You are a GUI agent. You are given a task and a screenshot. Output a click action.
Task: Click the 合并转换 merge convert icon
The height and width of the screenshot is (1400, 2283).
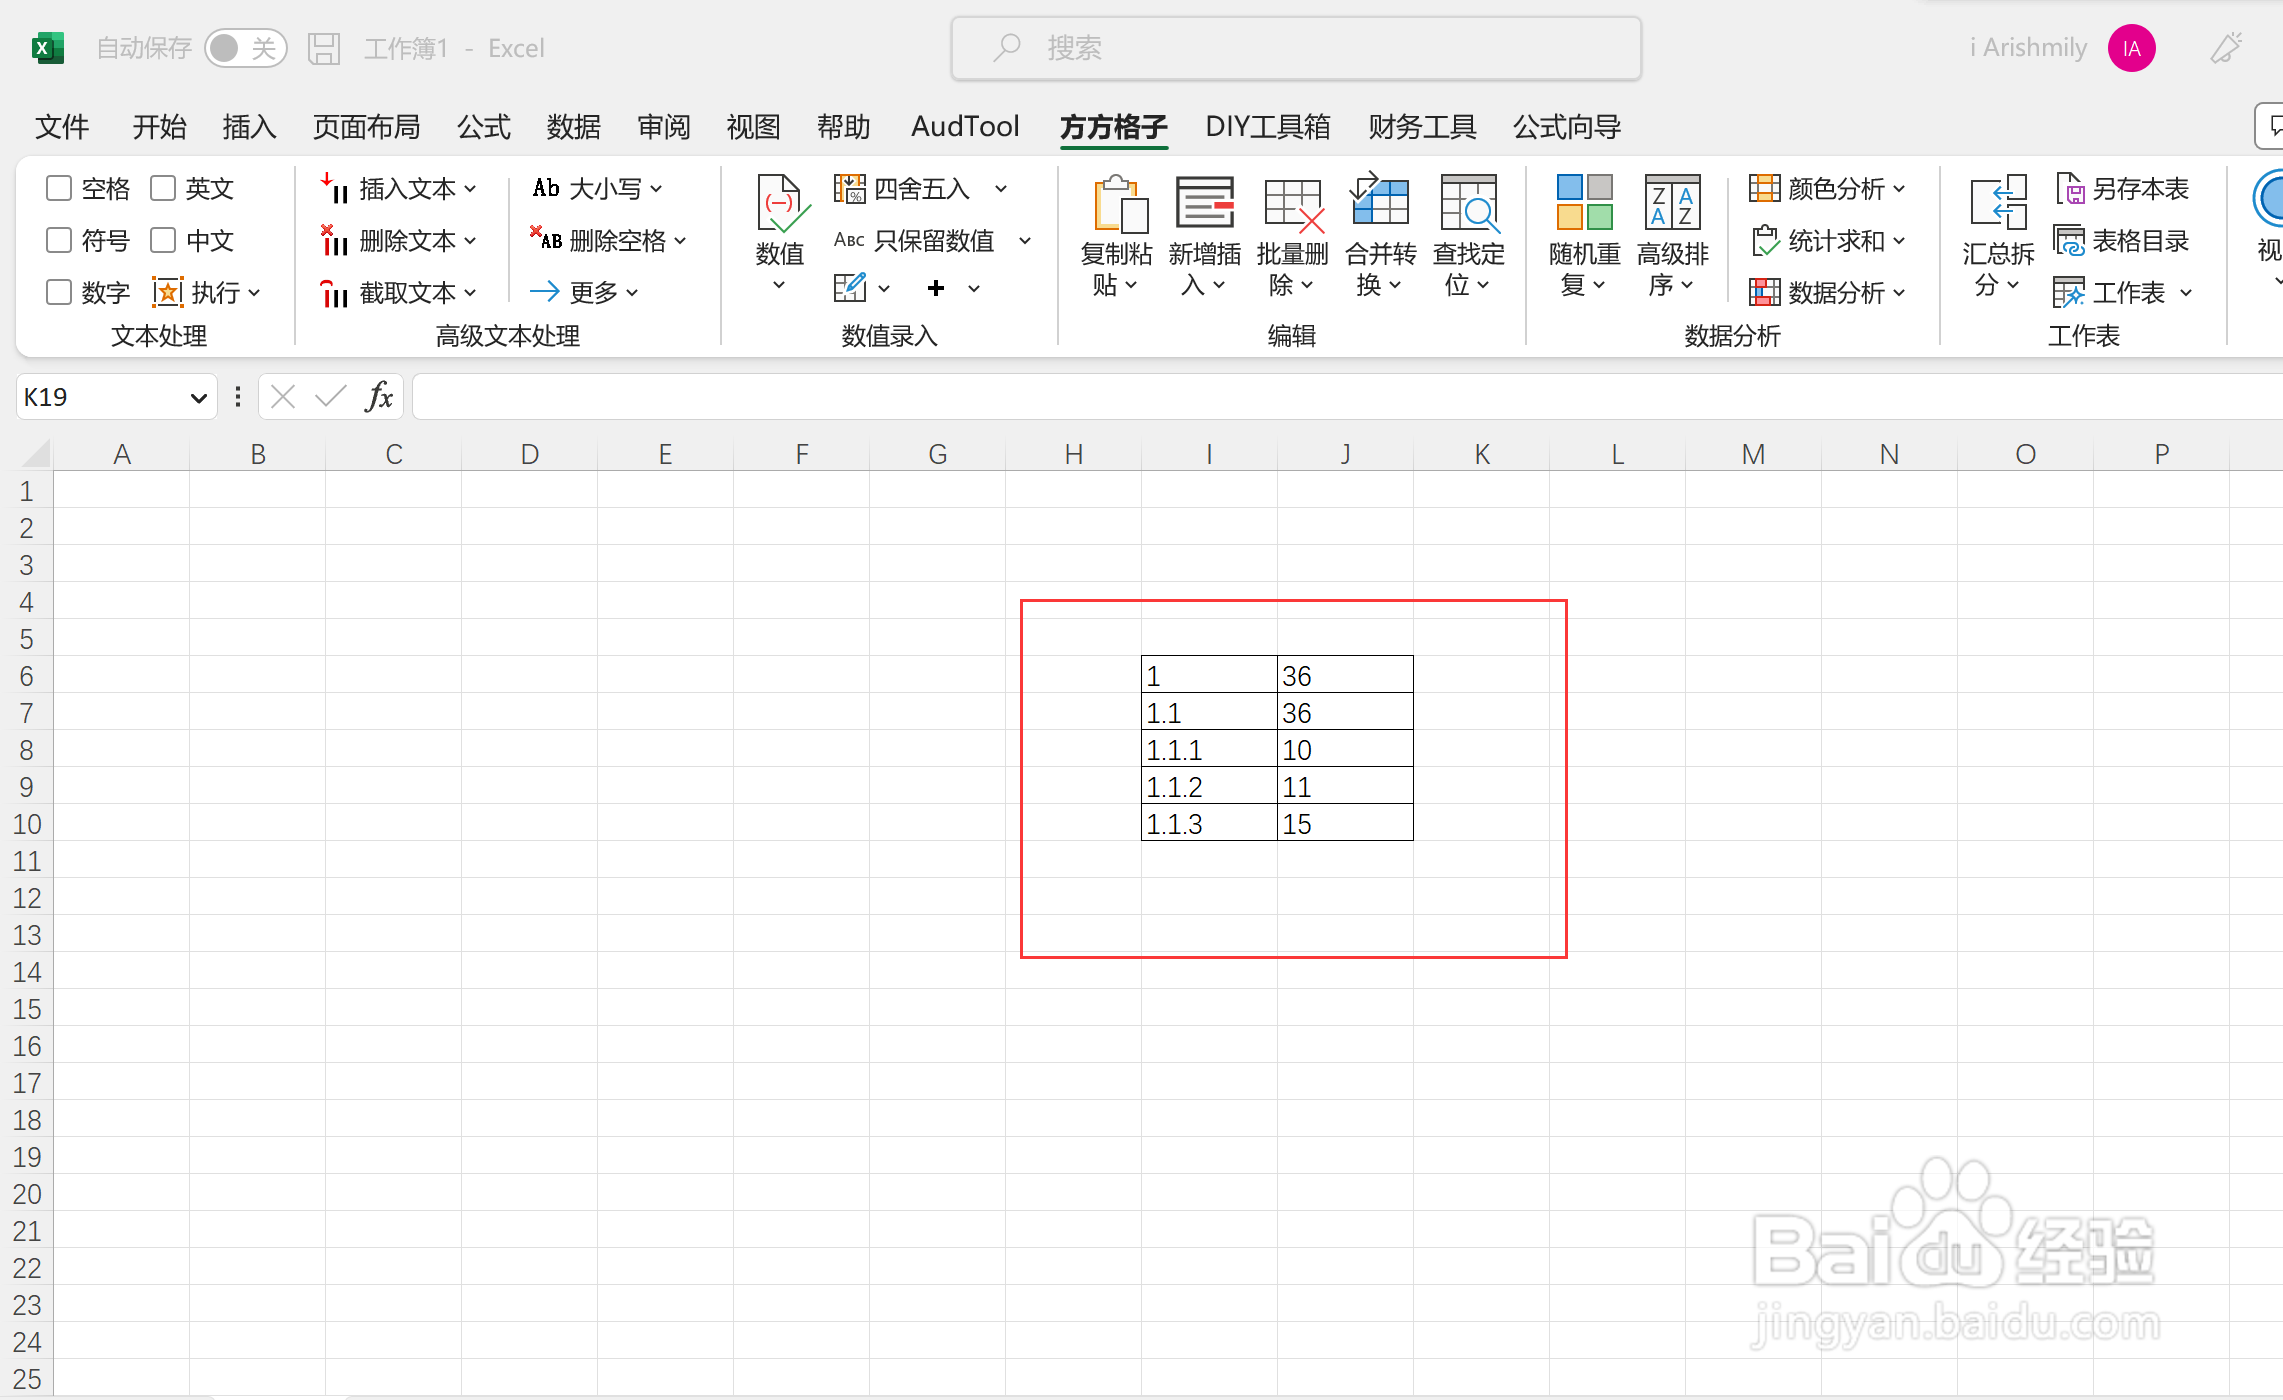coord(1380,200)
